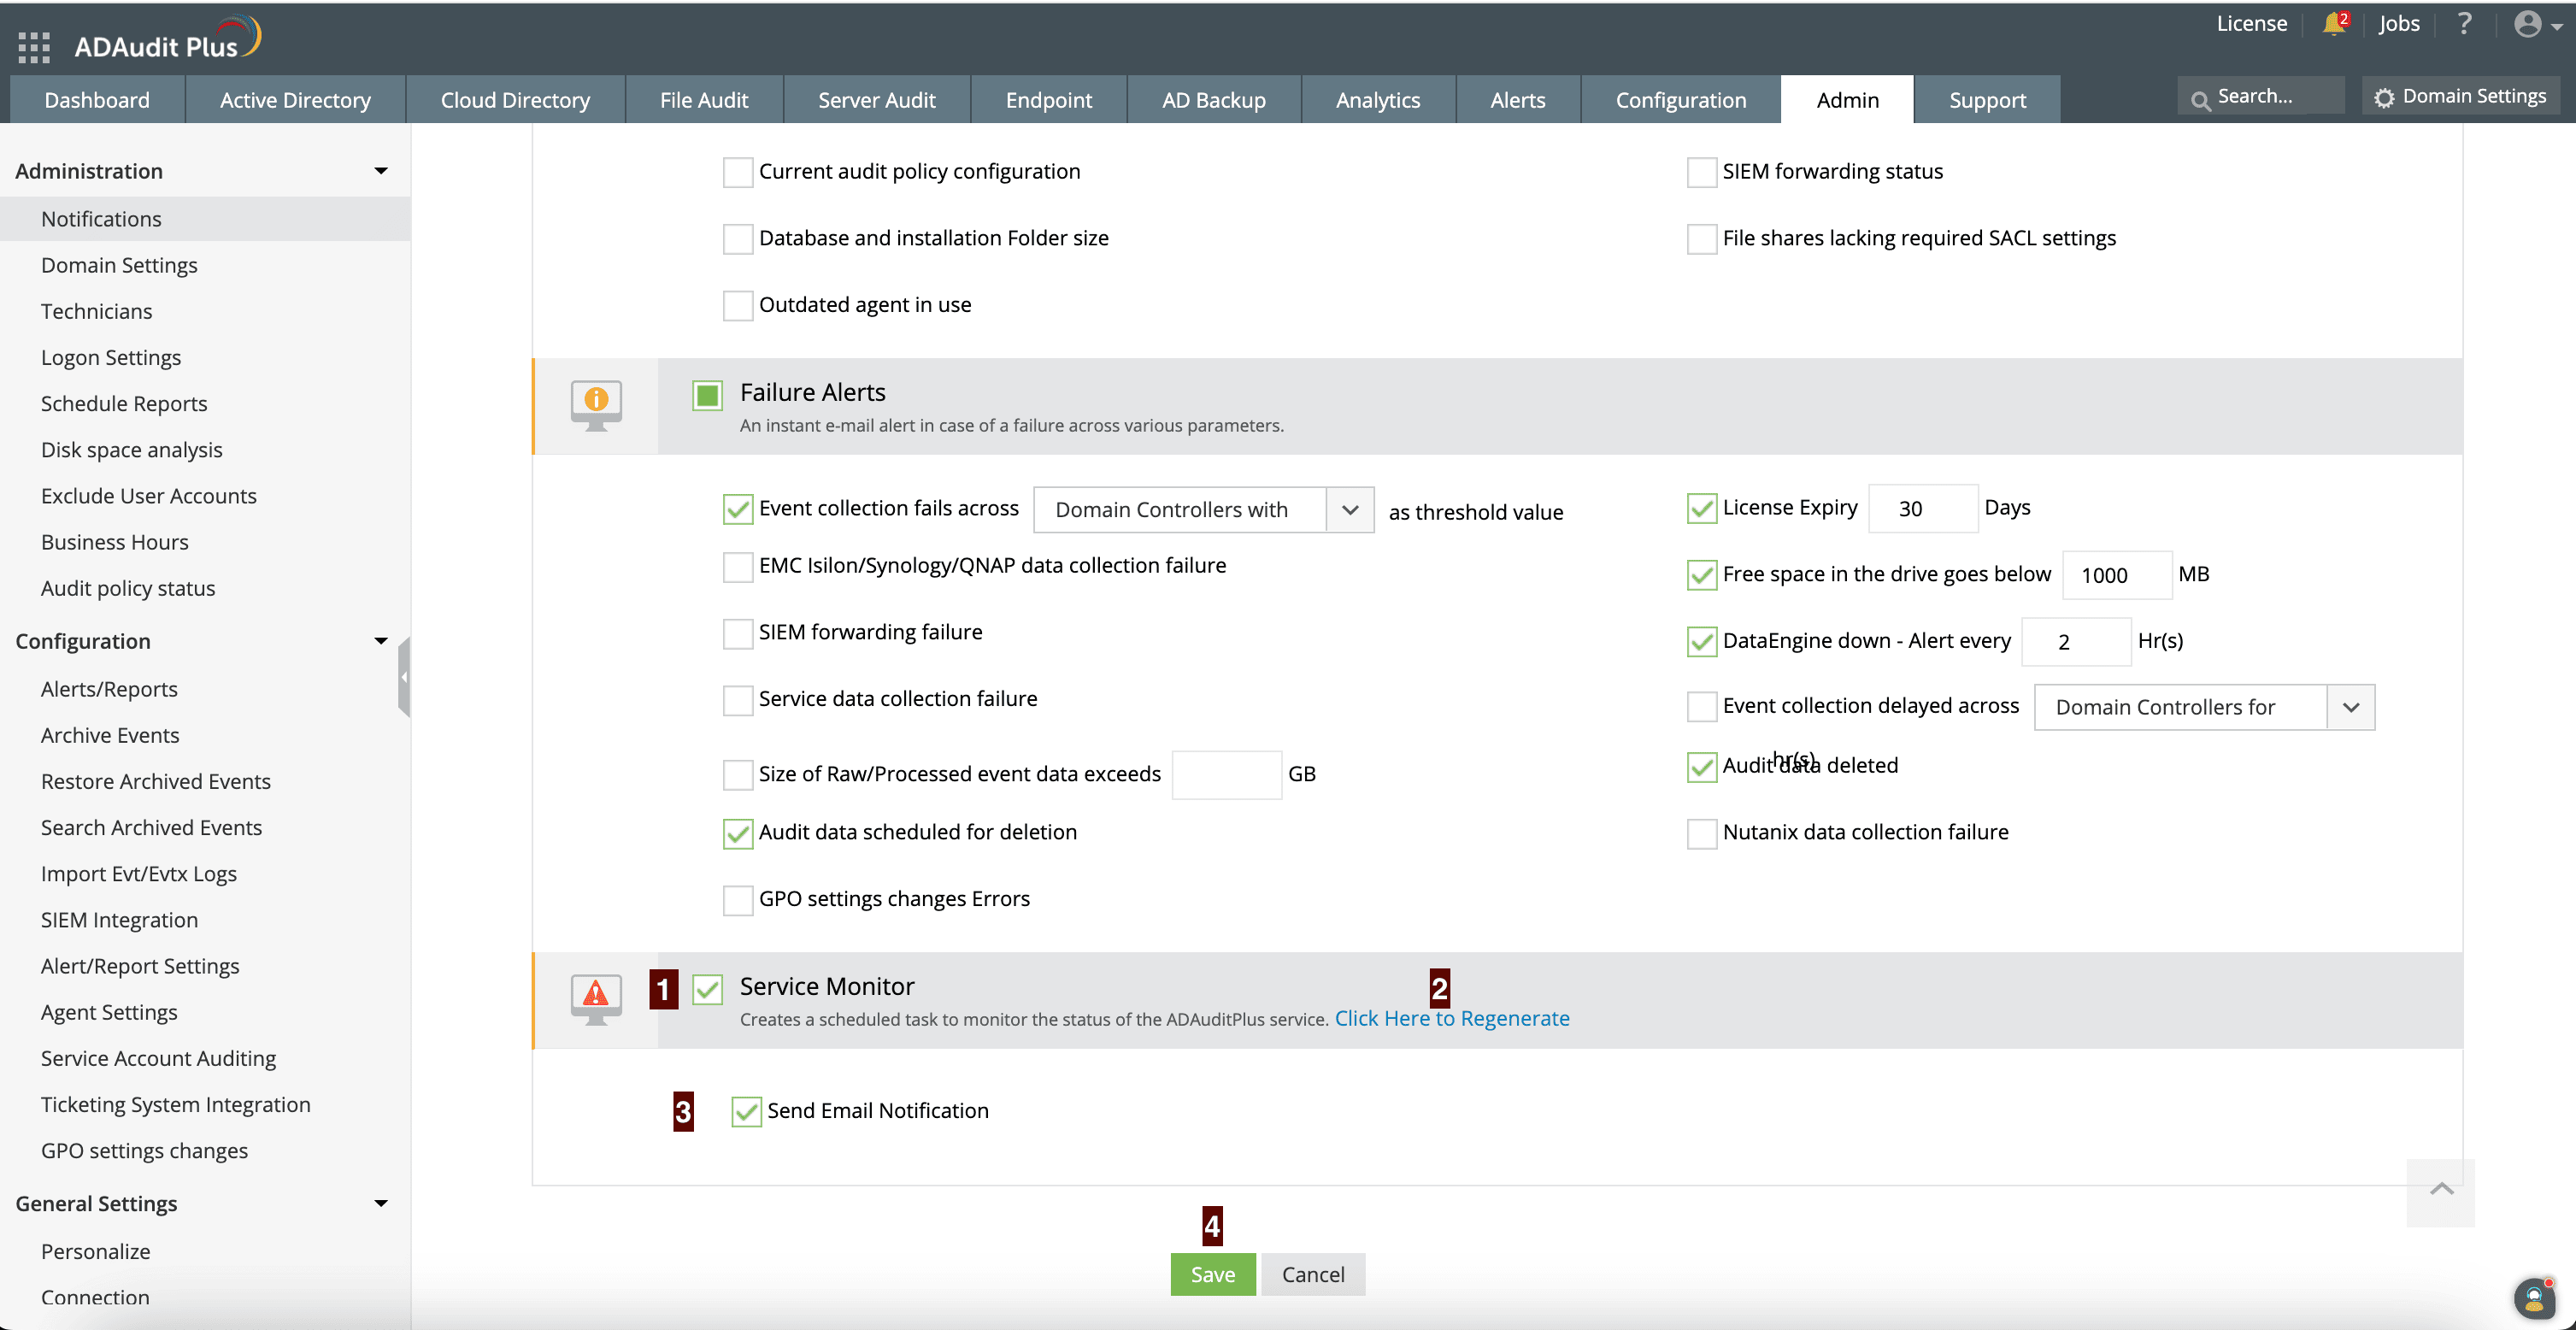Uncheck Event collection fails across

[x=738, y=509]
